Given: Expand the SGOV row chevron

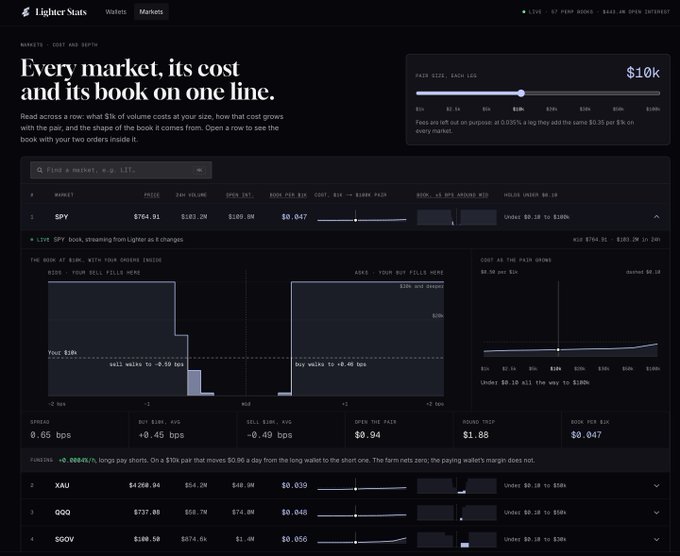Looking at the screenshot, I should [x=657, y=540].
